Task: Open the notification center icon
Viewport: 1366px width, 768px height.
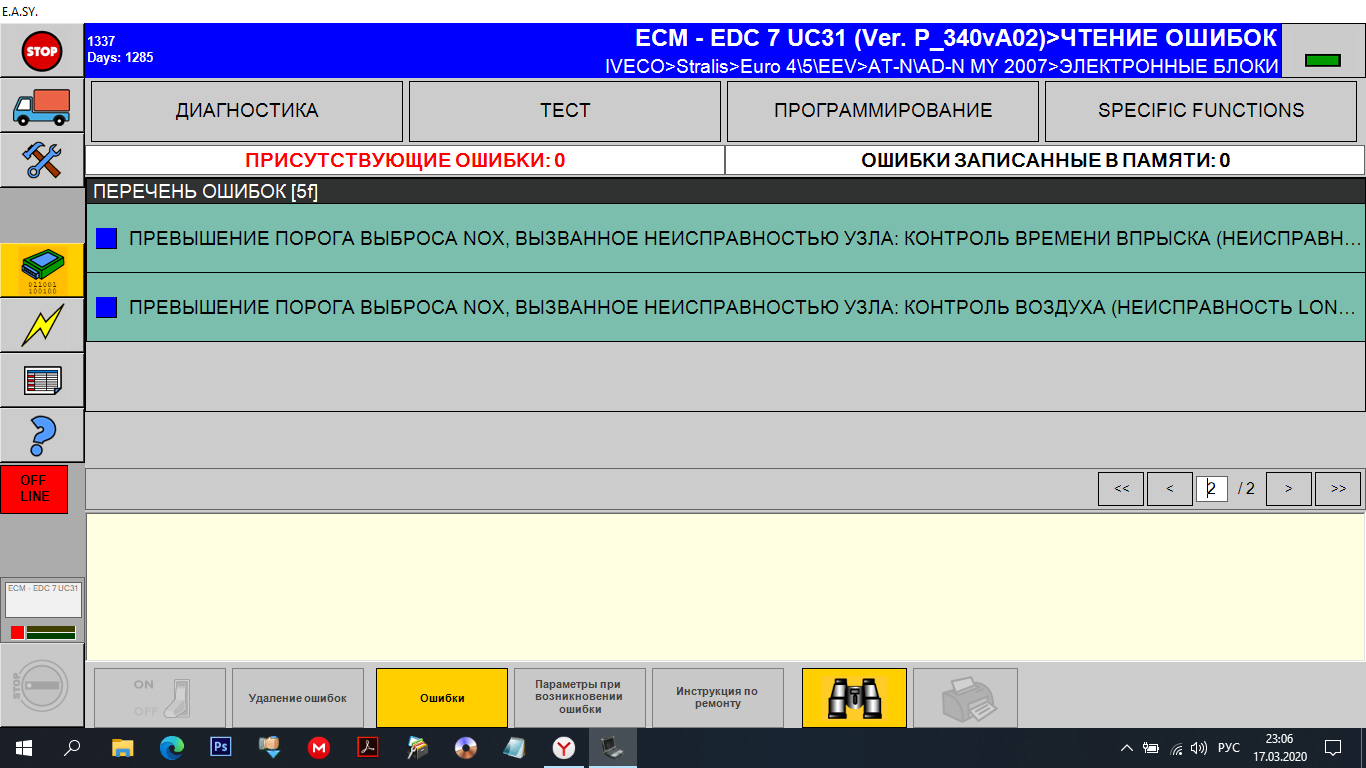Action: (x=1332, y=748)
